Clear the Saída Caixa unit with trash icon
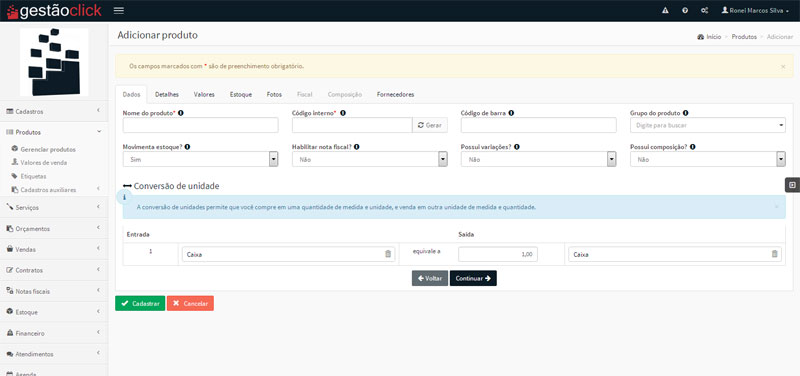This screenshot has width=800, height=376. point(774,254)
